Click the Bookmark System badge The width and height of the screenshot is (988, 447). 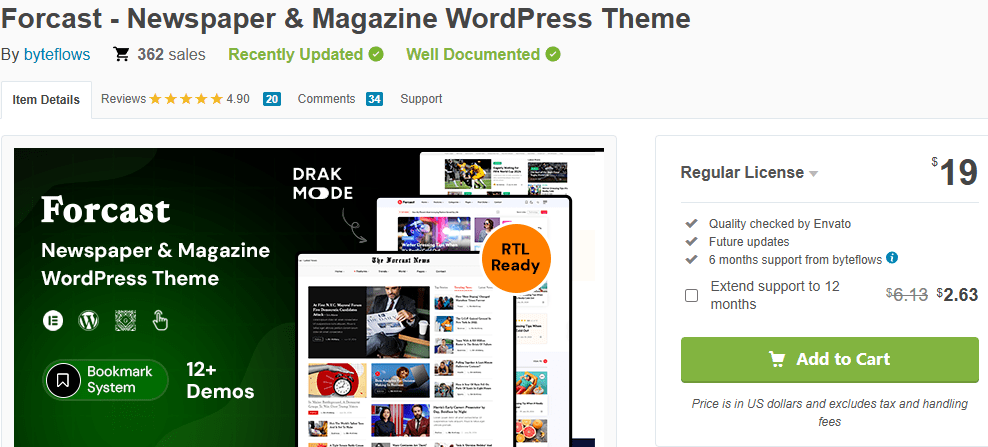(x=106, y=380)
